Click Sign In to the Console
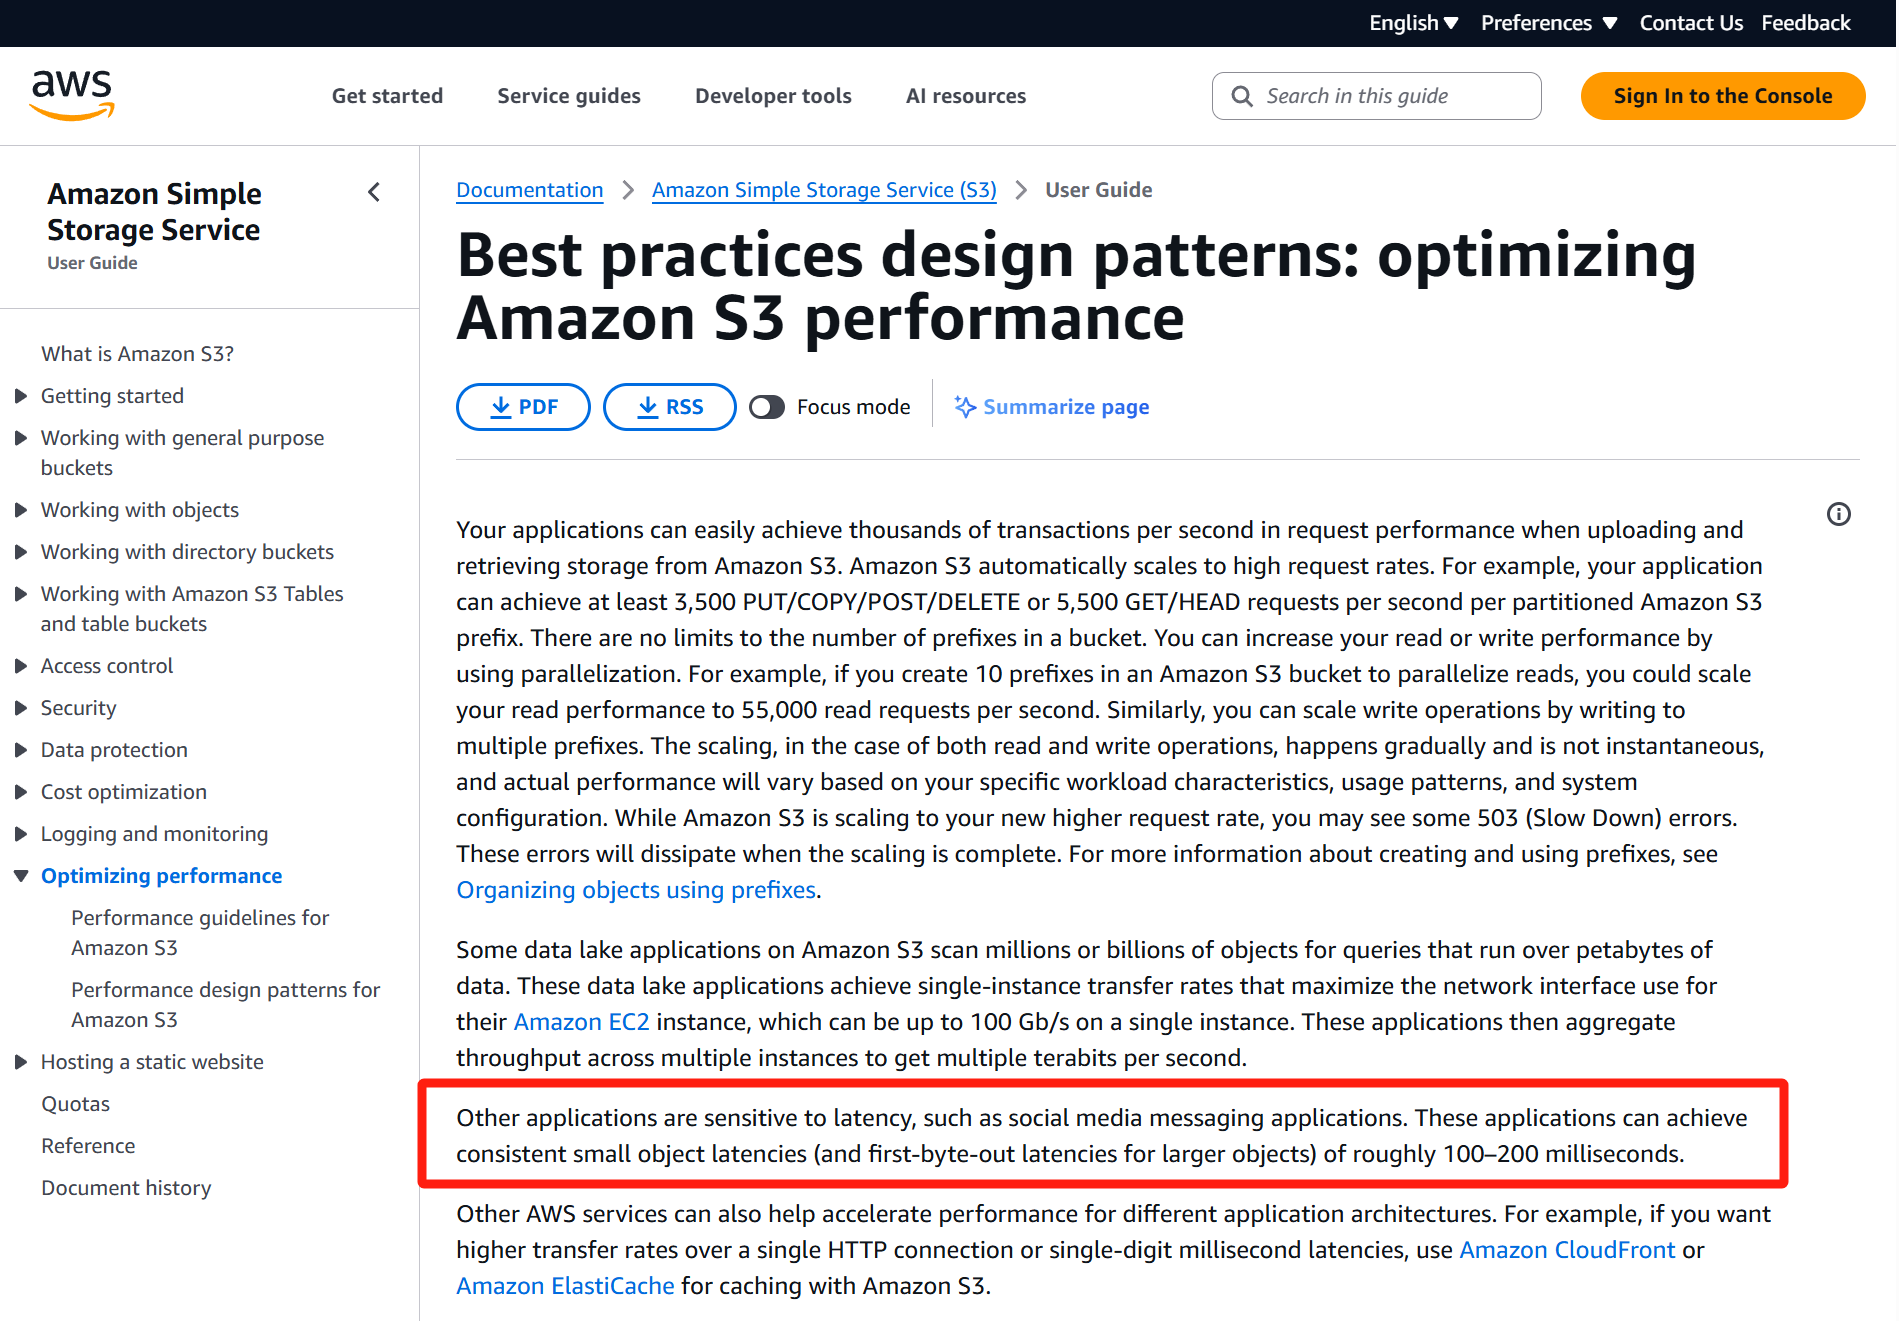Image resolution: width=1899 pixels, height=1321 pixels. (x=1723, y=96)
